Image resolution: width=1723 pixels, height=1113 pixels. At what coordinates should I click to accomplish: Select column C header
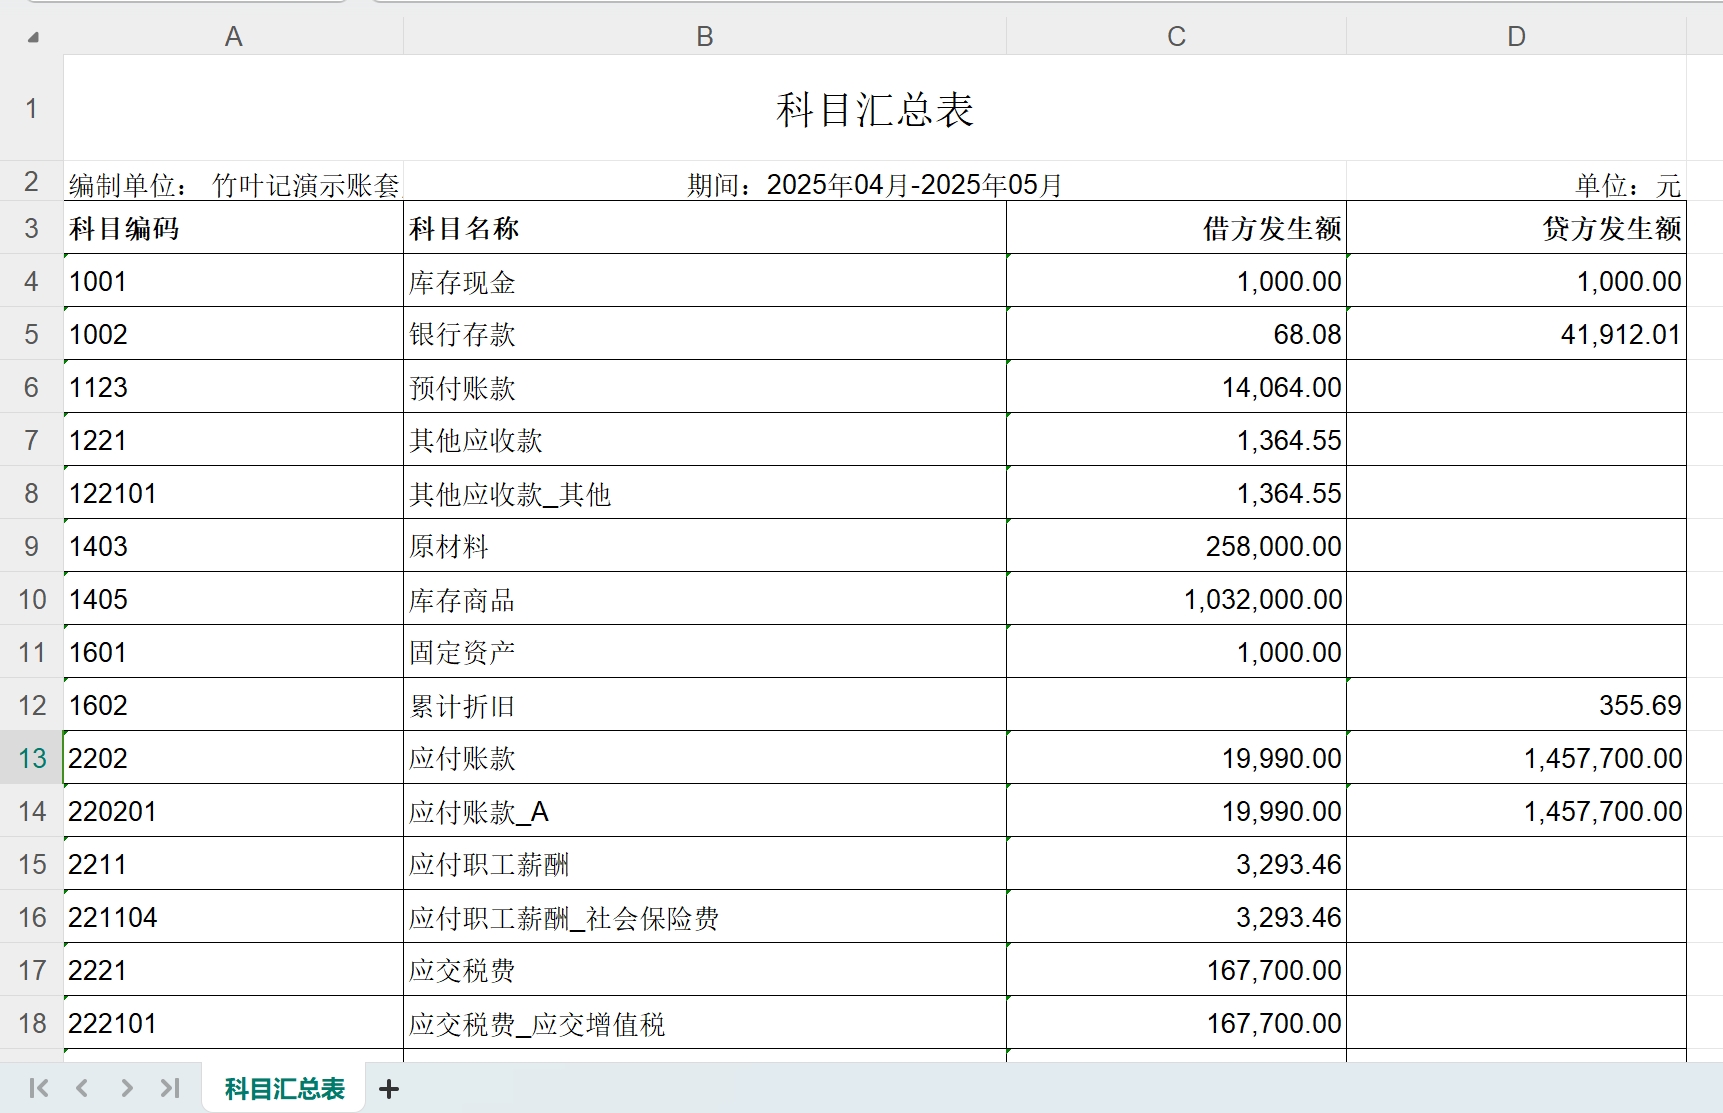click(x=1176, y=37)
